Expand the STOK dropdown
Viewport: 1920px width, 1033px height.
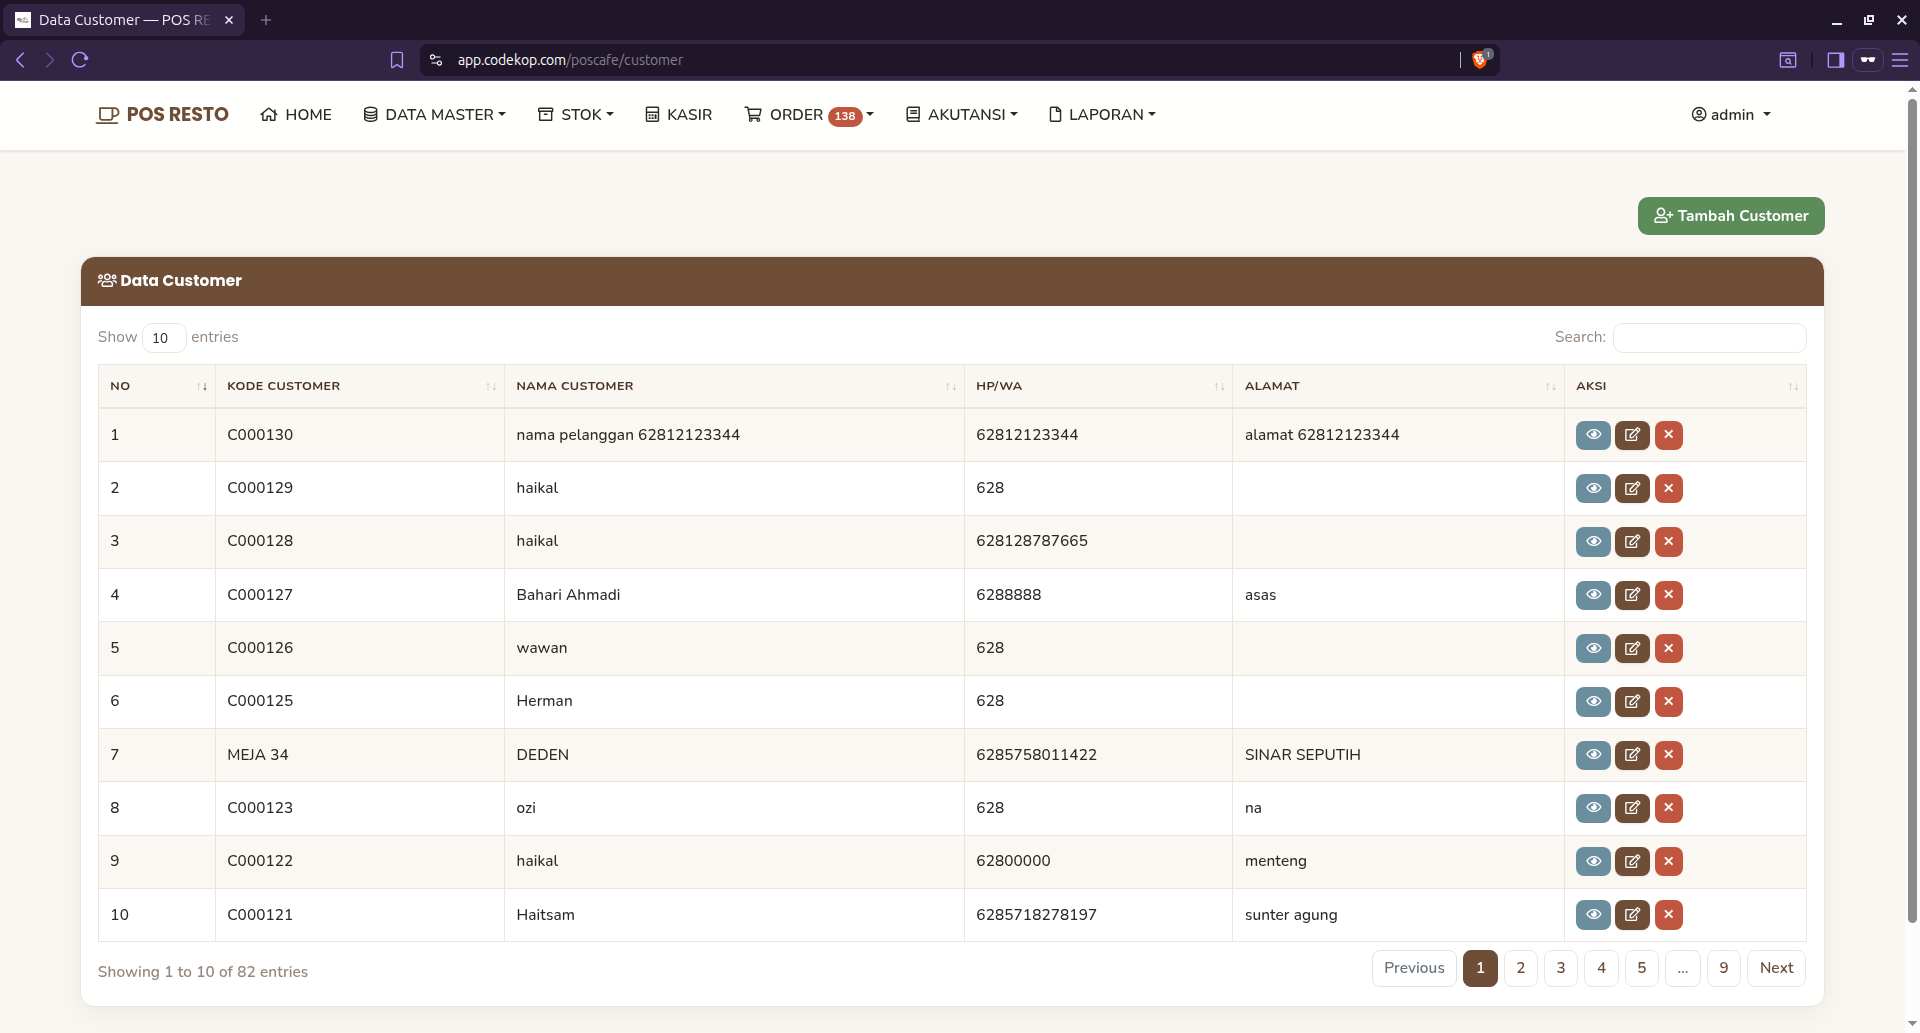point(576,115)
